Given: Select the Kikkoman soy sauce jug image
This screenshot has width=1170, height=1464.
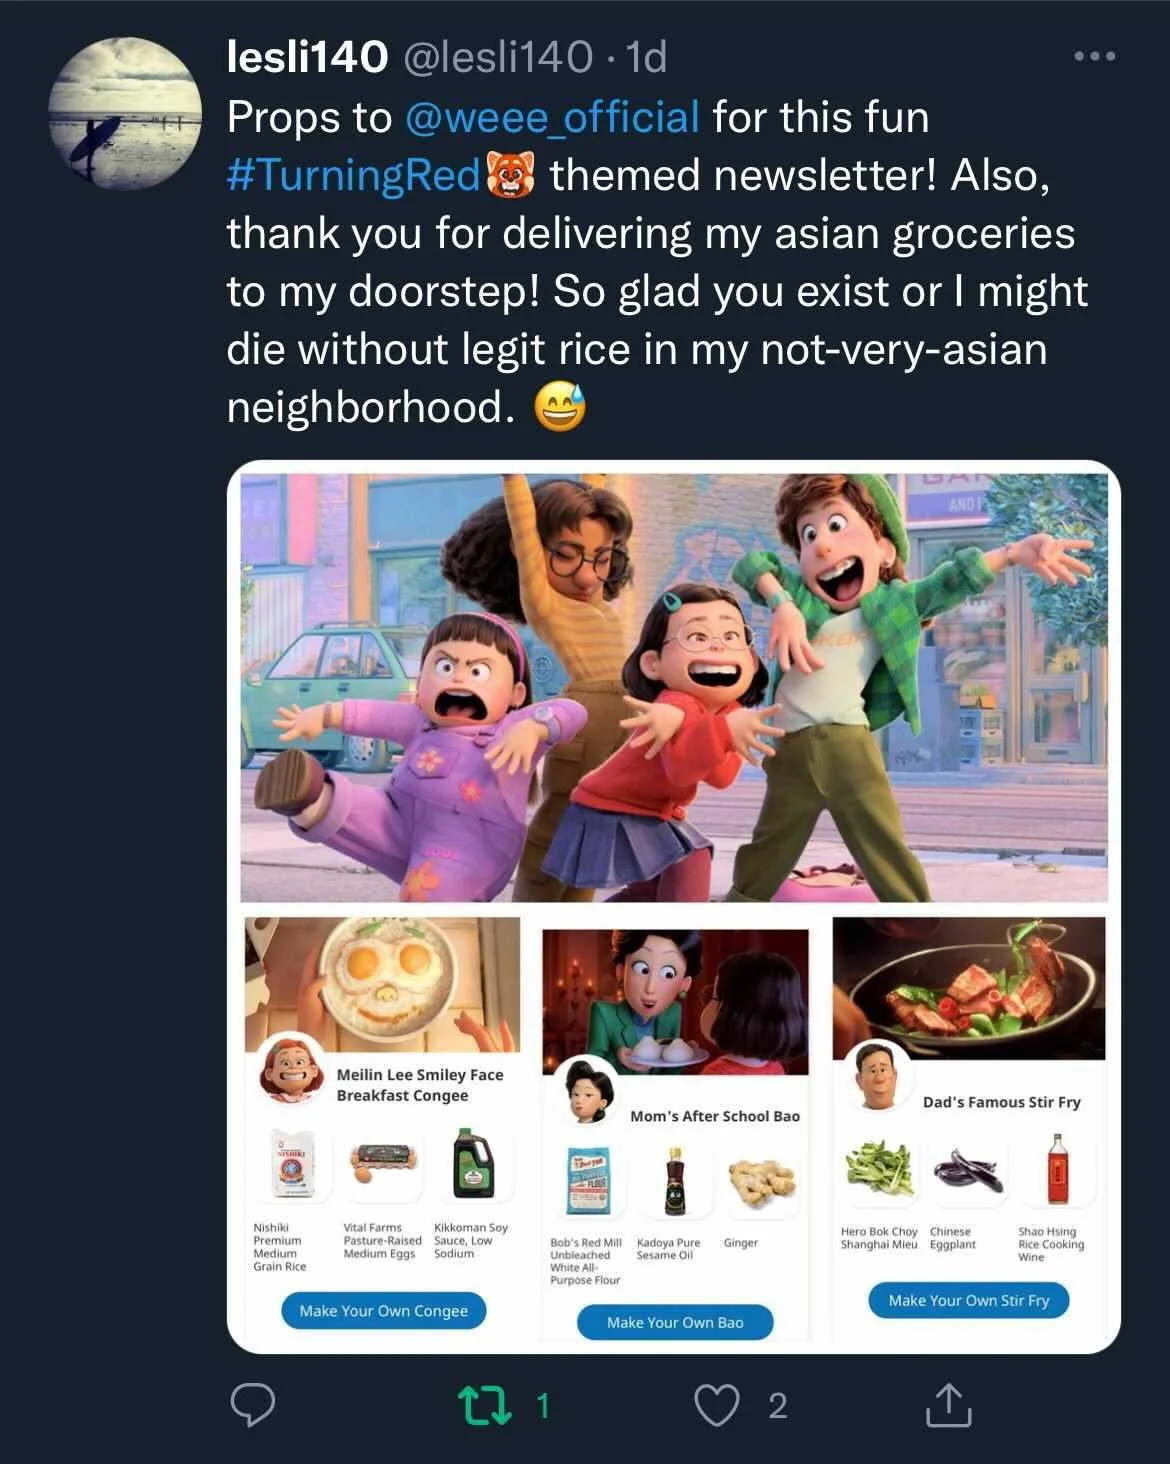Looking at the screenshot, I should pos(472,1163).
